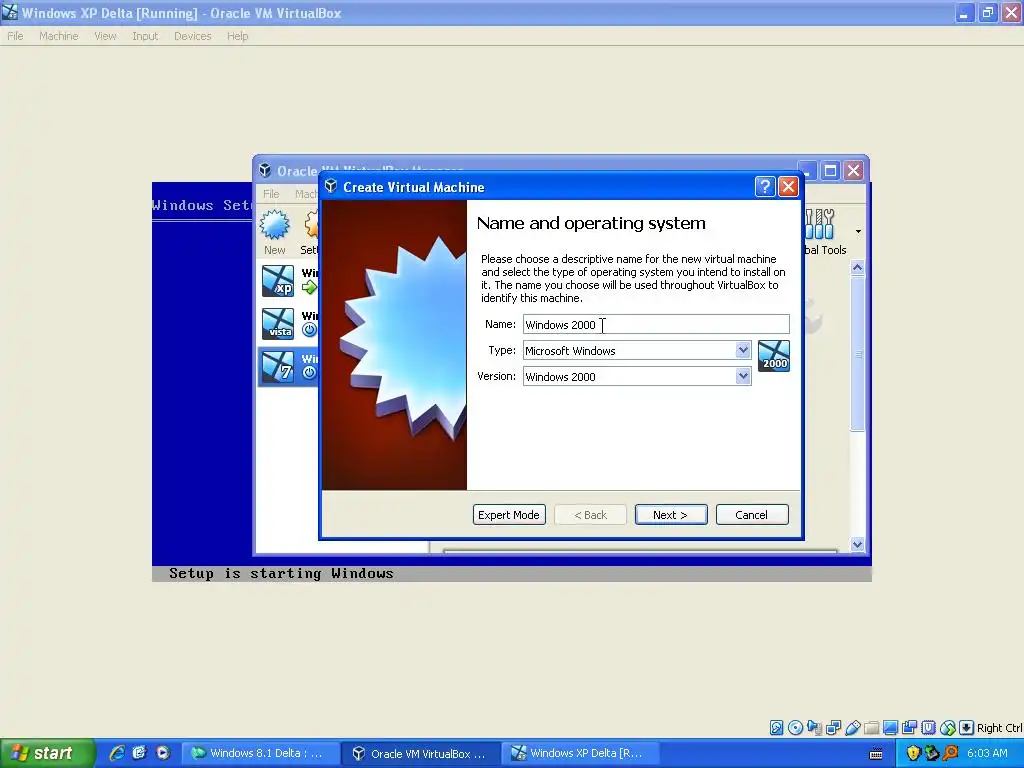This screenshot has width=1024, height=768.
Task: Click the keyboard capture arrow icon
Action: (x=967, y=728)
